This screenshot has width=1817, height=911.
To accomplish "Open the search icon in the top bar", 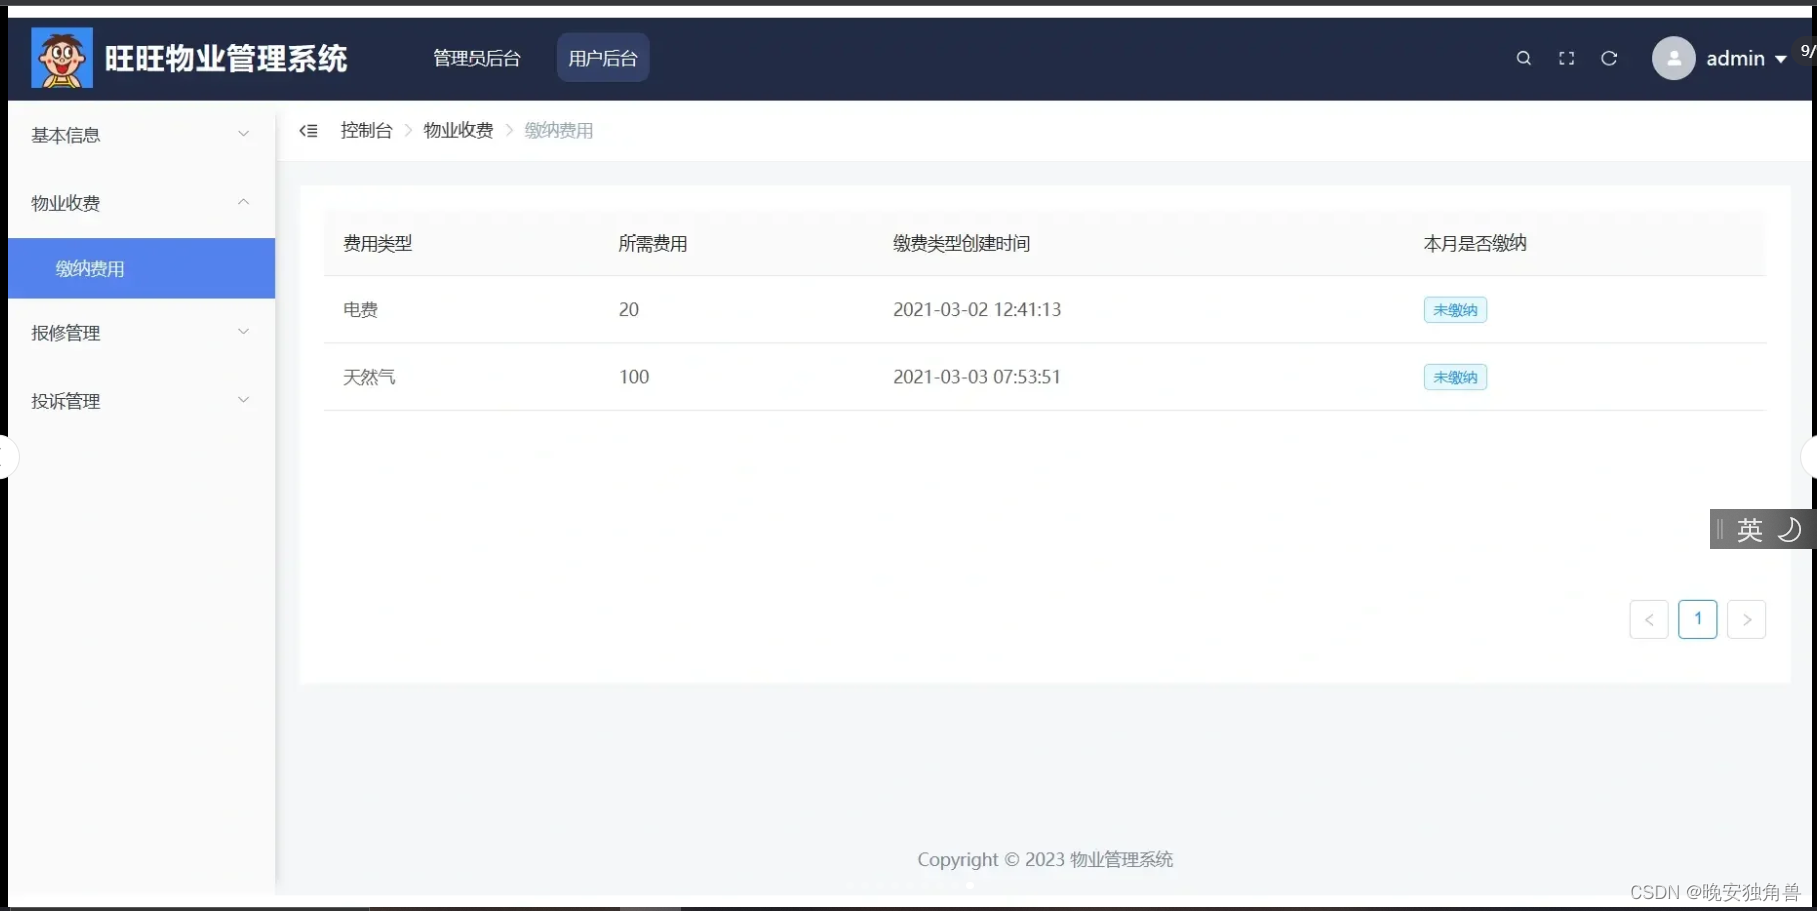I will pyautogui.click(x=1523, y=58).
